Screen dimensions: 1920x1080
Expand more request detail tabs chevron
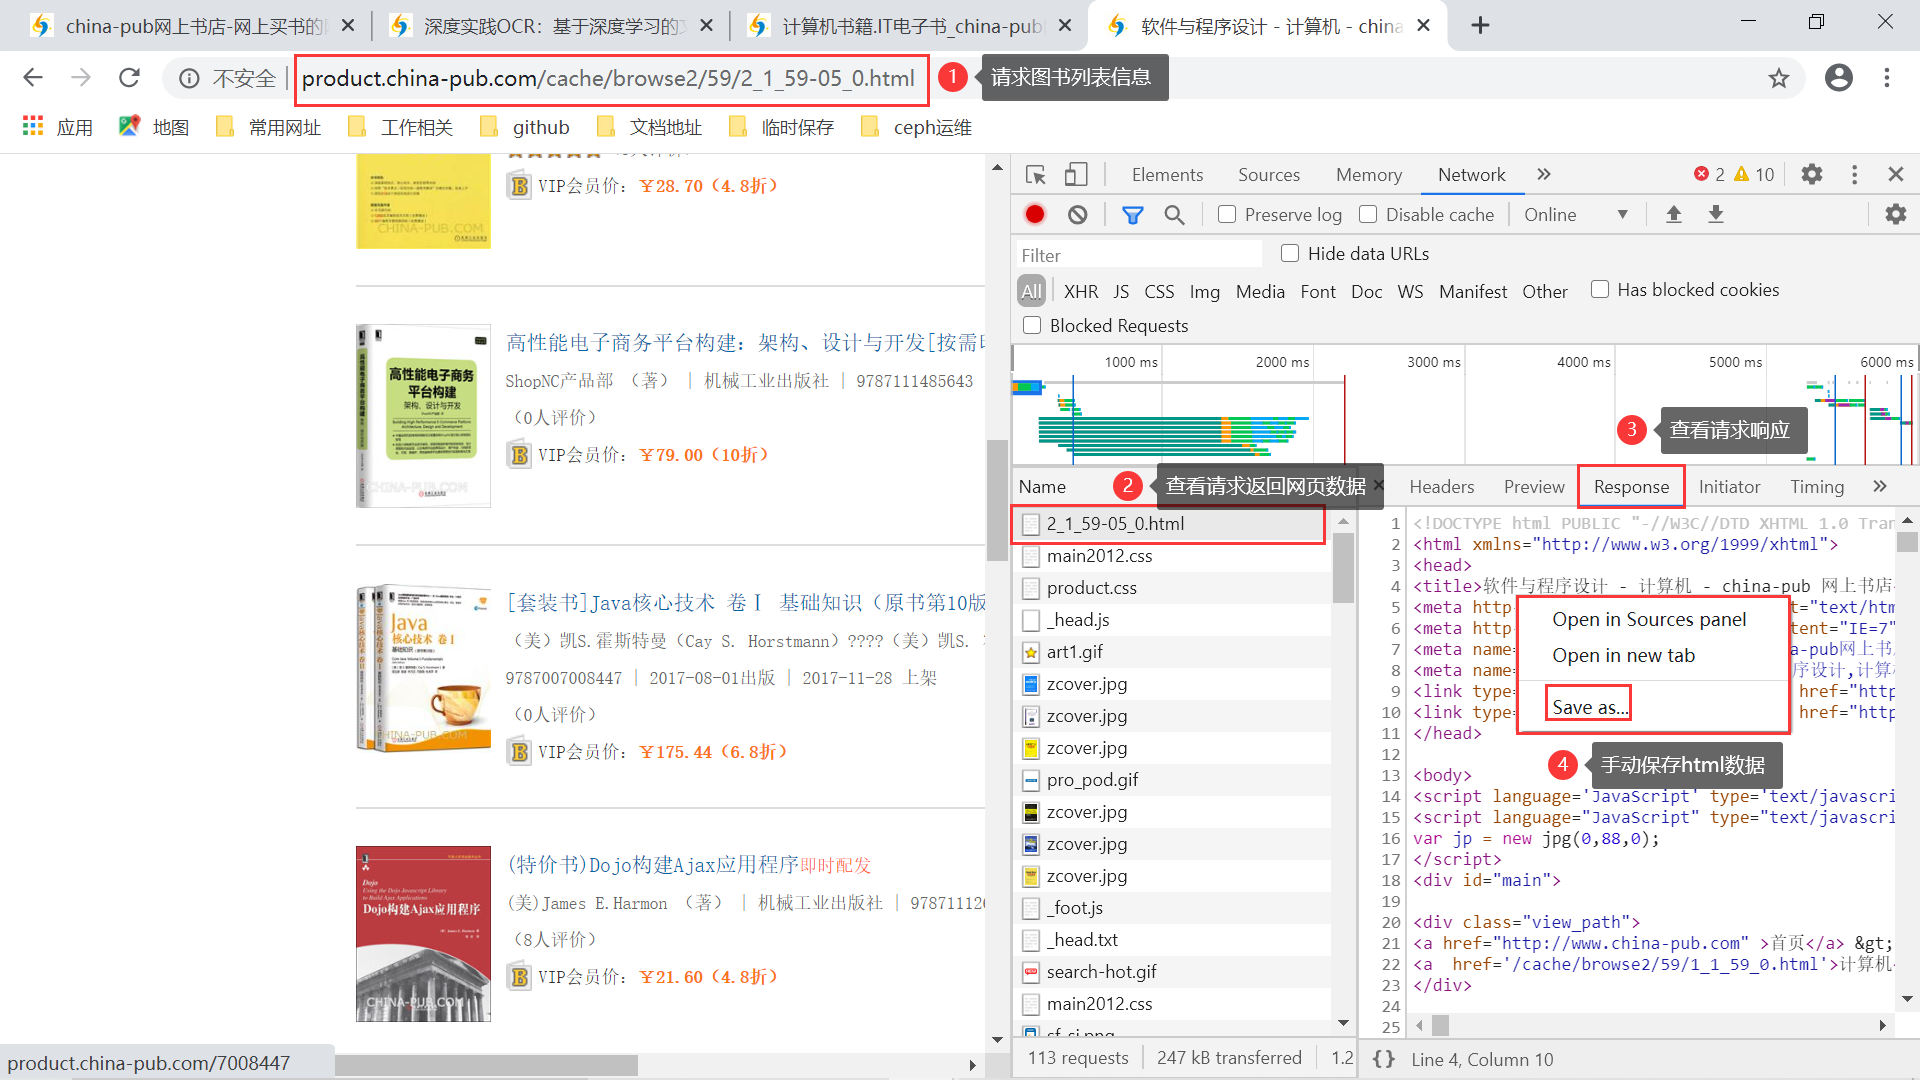[x=1880, y=486]
